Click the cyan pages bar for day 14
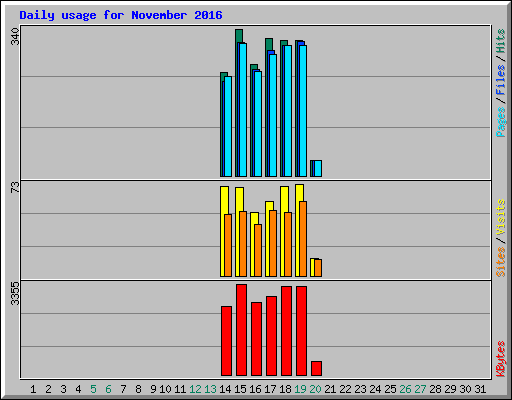Viewport: 512px width, 400px height. click(228, 126)
